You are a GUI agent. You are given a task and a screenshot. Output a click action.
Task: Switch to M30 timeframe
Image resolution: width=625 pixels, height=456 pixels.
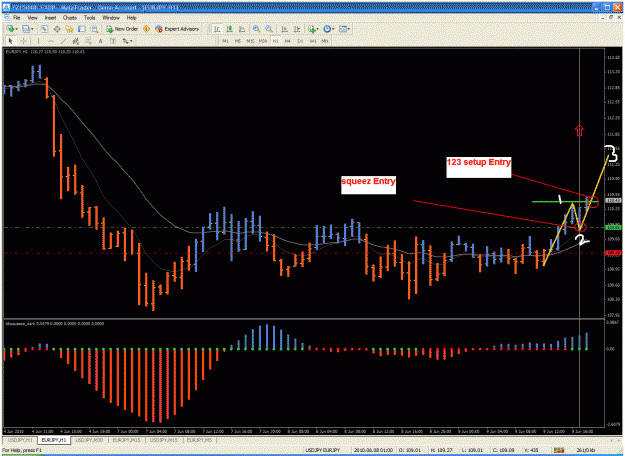263,41
